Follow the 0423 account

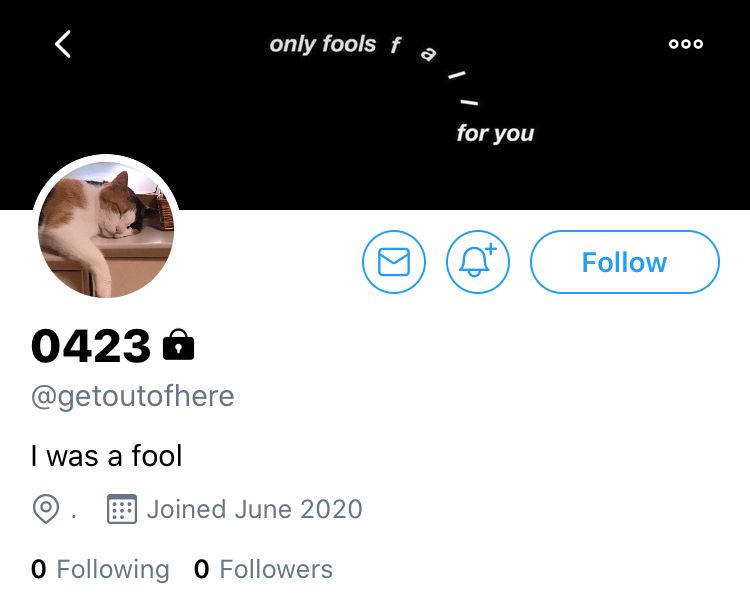[624, 262]
